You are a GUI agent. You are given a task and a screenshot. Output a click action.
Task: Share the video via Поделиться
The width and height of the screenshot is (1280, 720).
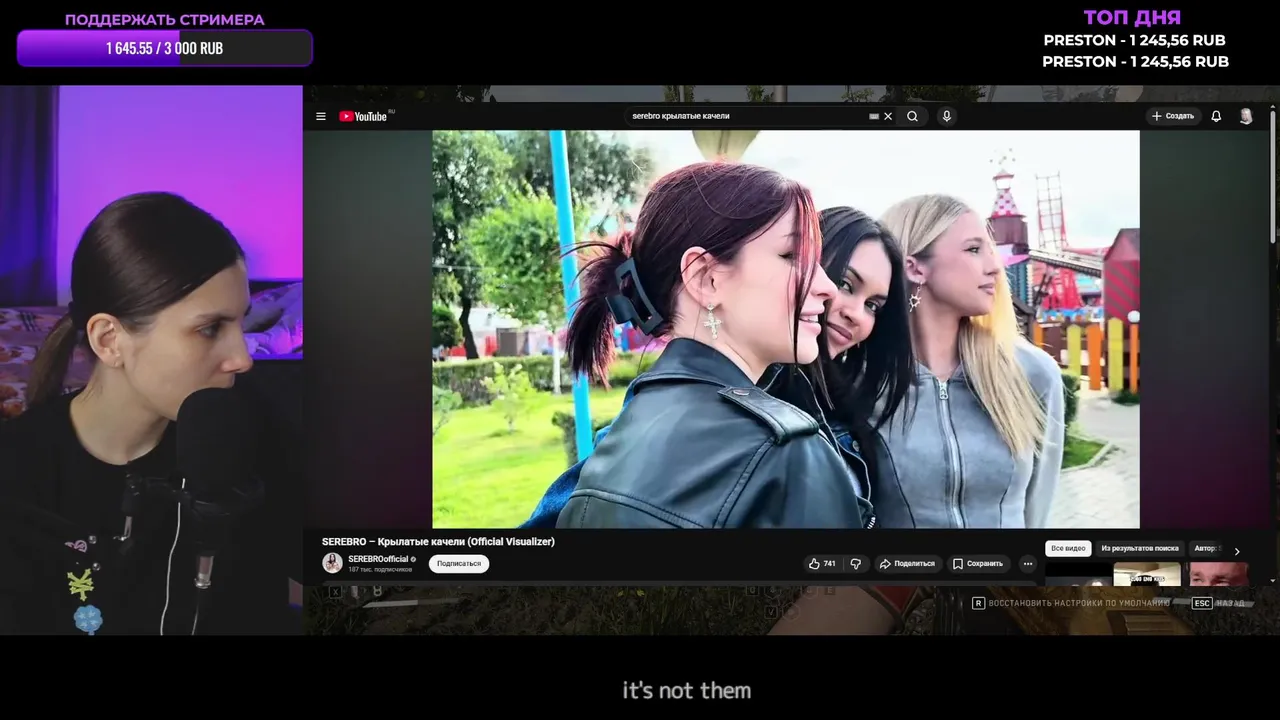coord(906,564)
